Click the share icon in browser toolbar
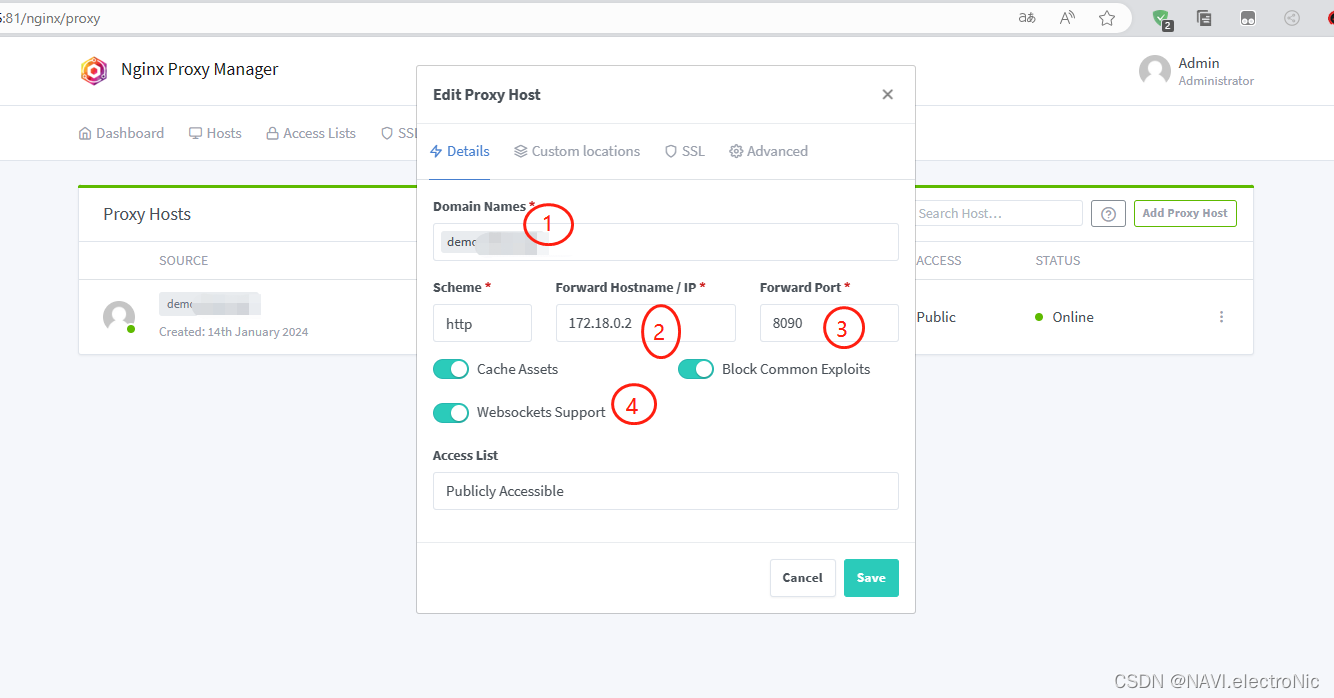This screenshot has height=698, width=1334. (1292, 18)
